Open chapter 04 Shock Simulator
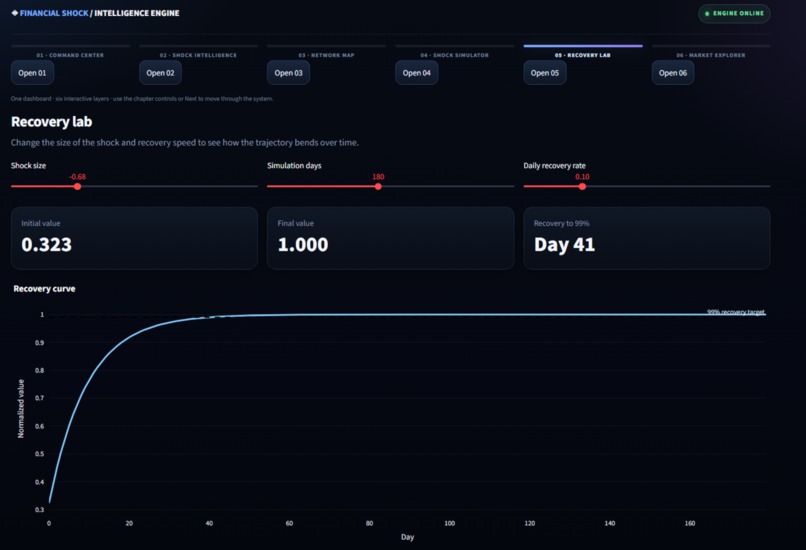Image resolution: width=806 pixels, height=550 pixels. point(416,73)
